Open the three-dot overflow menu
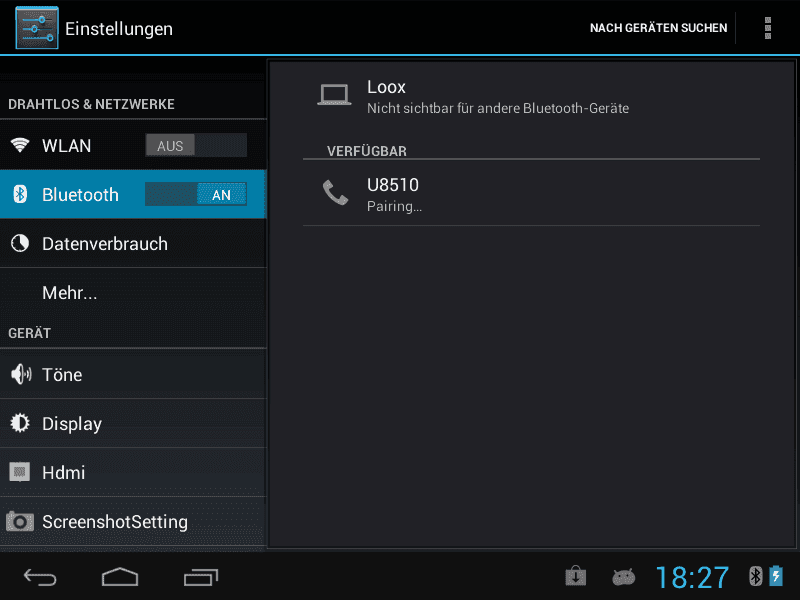 pos(767,28)
